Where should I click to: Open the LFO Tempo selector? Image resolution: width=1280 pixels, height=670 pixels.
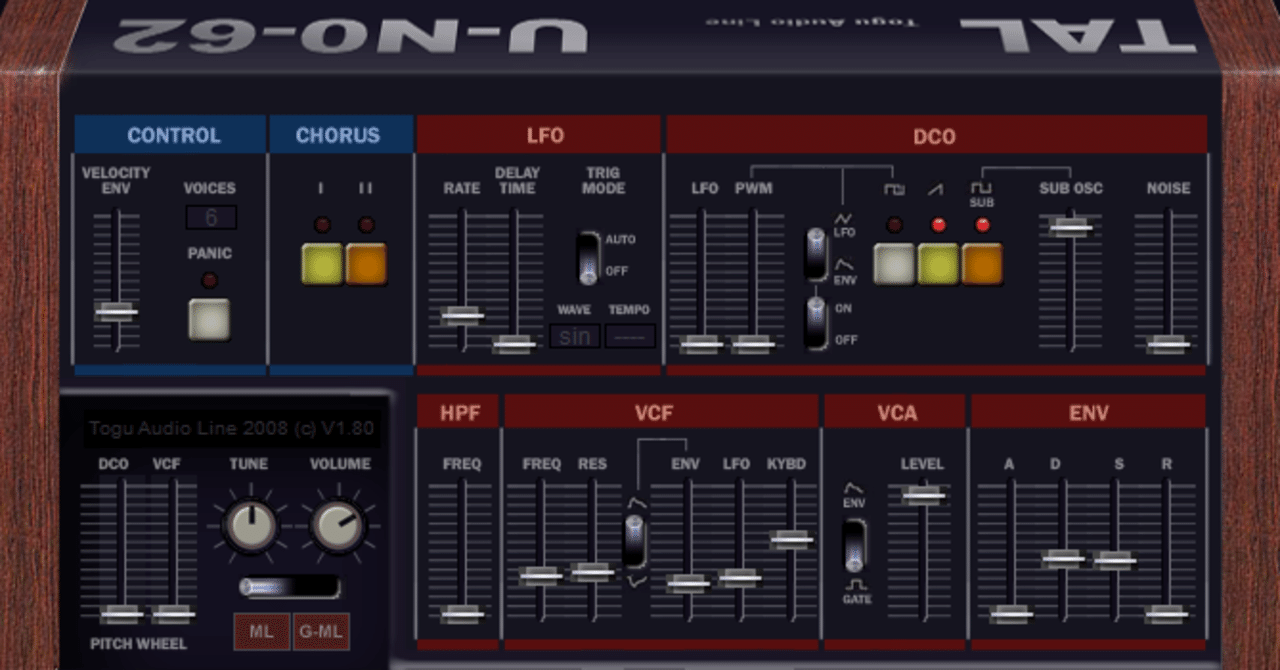[630, 336]
